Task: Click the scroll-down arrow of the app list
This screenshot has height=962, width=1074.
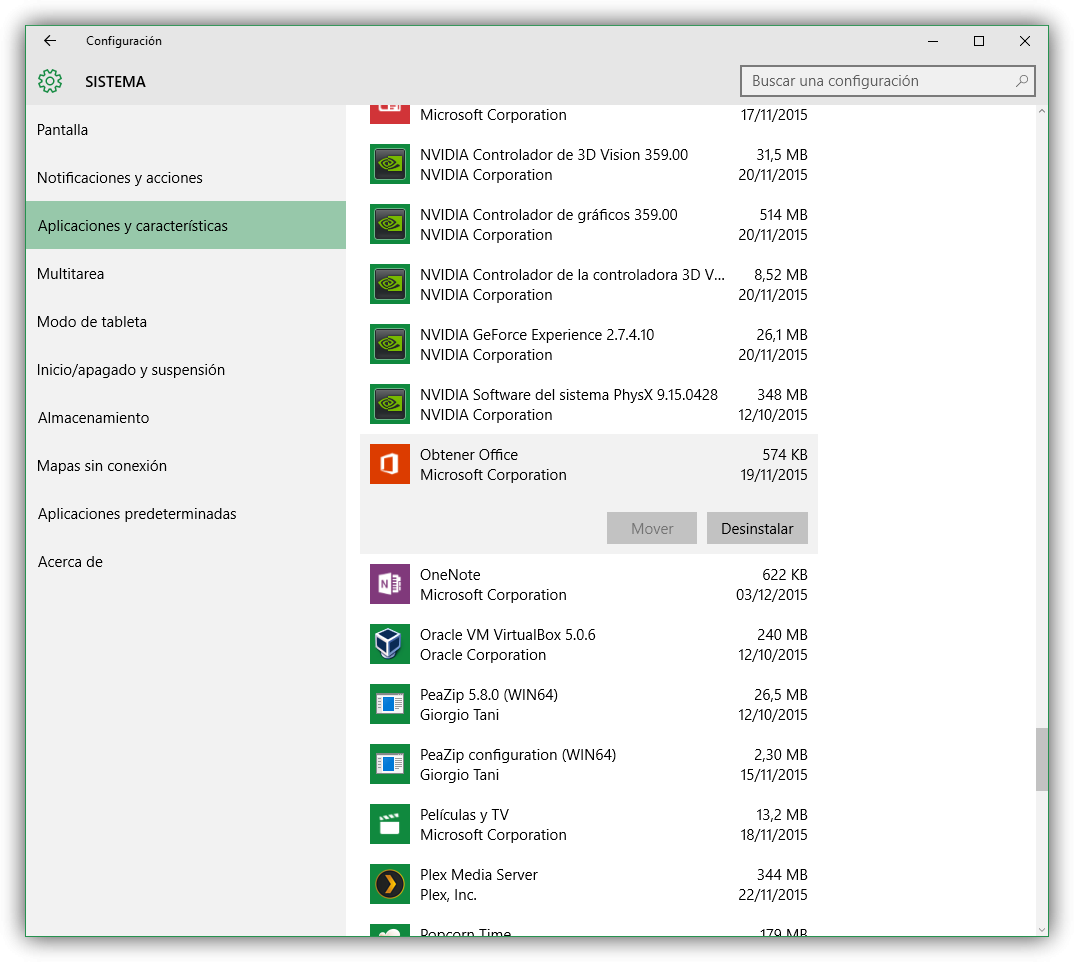Action: click(x=1042, y=930)
